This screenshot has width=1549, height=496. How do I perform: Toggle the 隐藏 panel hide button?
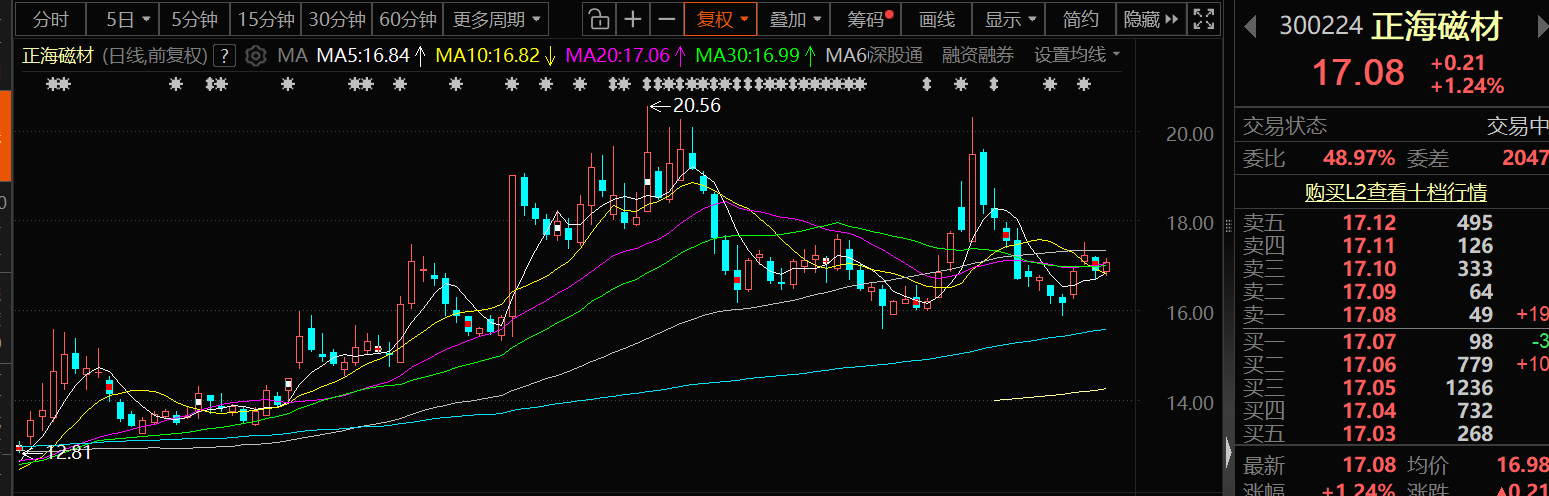point(1151,19)
